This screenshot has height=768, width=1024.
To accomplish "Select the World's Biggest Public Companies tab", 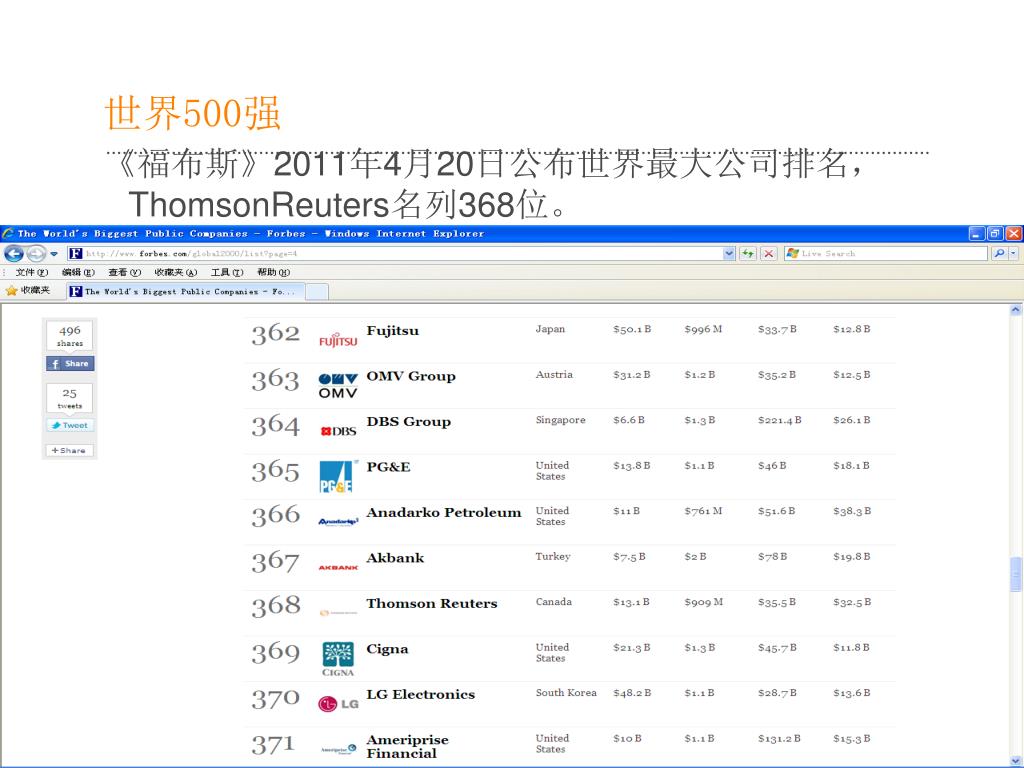I will pyautogui.click(x=185, y=291).
